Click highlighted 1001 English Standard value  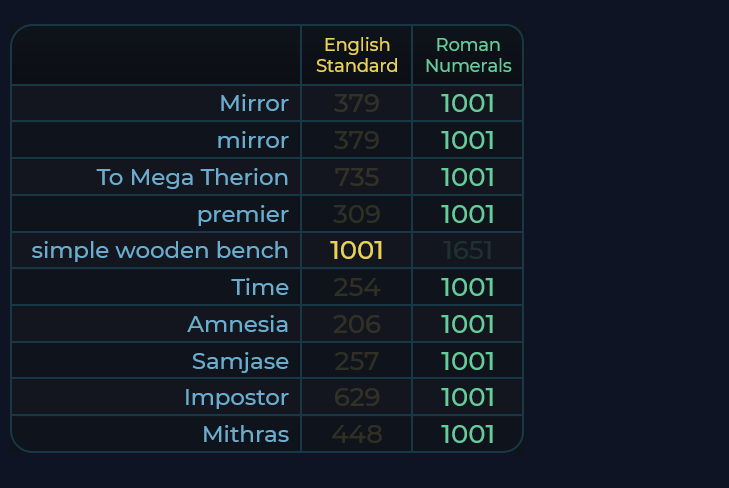coord(357,250)
